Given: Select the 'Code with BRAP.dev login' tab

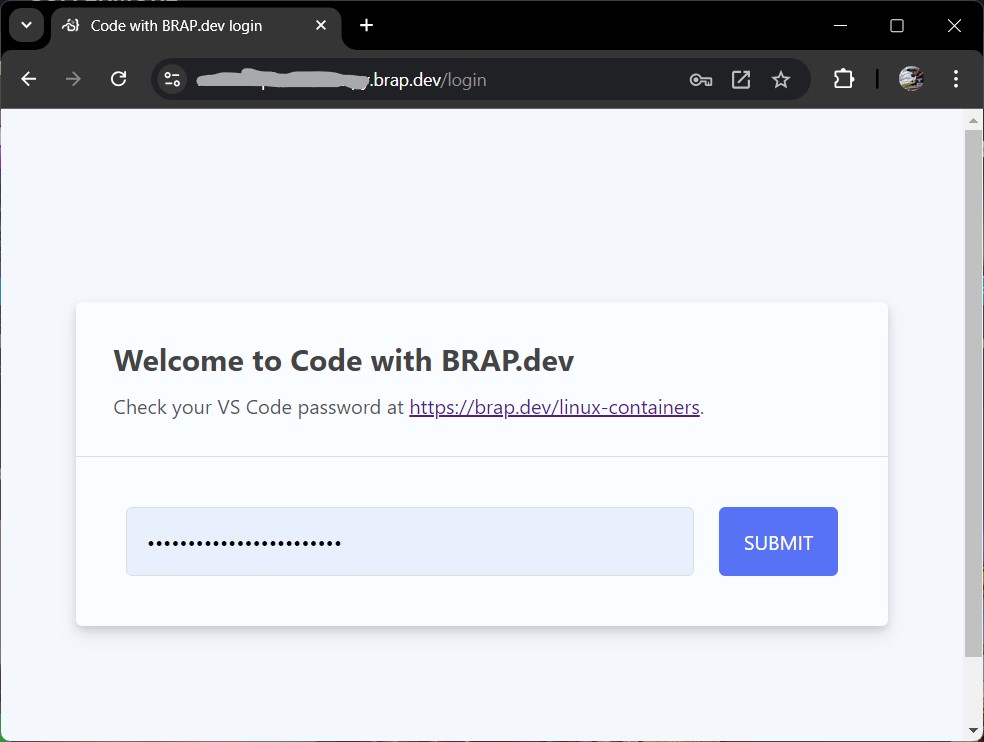Looking at the screenshot, I should pos(176,26).
